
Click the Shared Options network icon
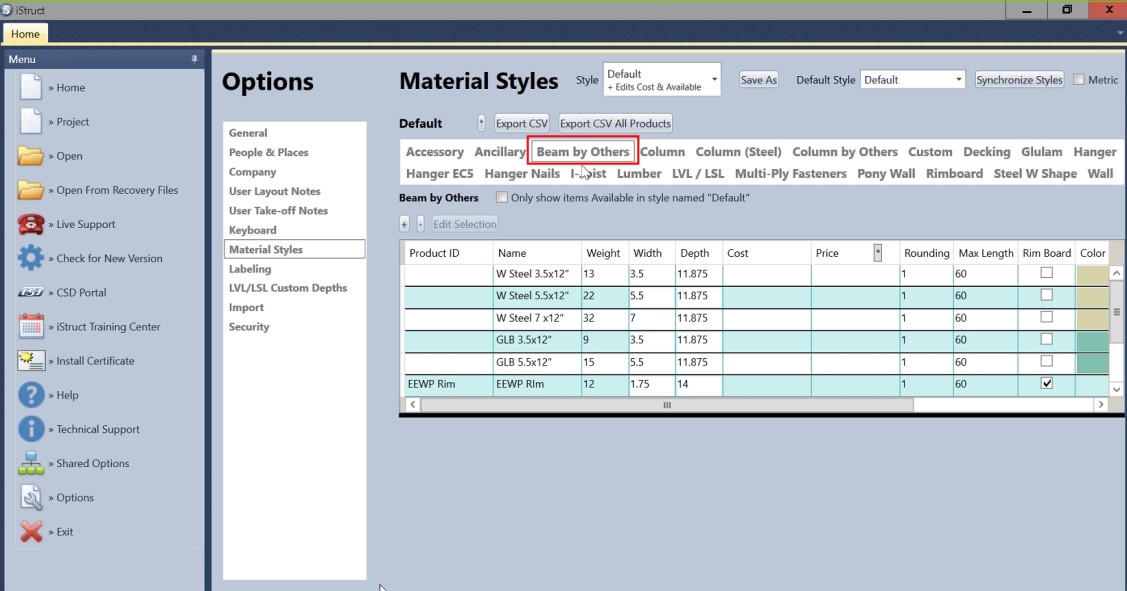pos(31,463)
